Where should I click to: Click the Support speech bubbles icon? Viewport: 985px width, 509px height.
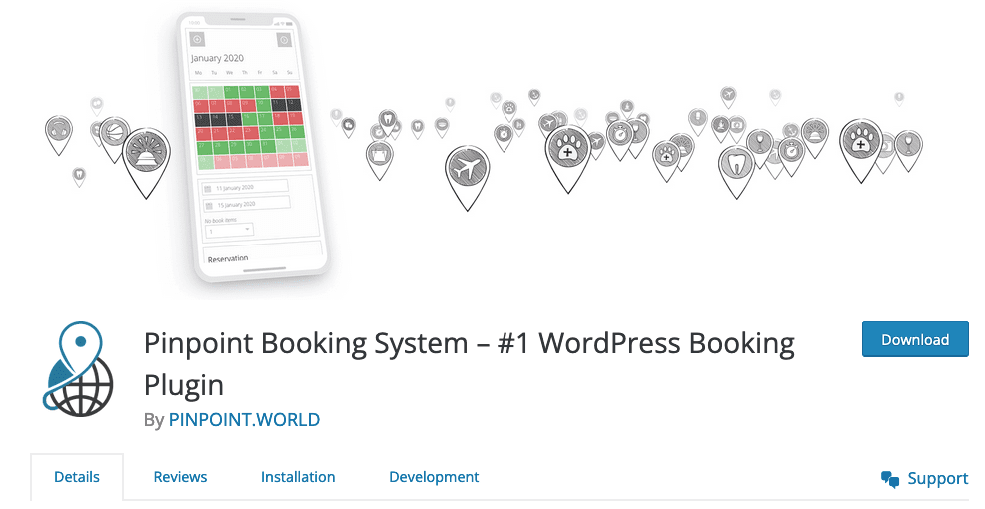click(x=890, y=479)
